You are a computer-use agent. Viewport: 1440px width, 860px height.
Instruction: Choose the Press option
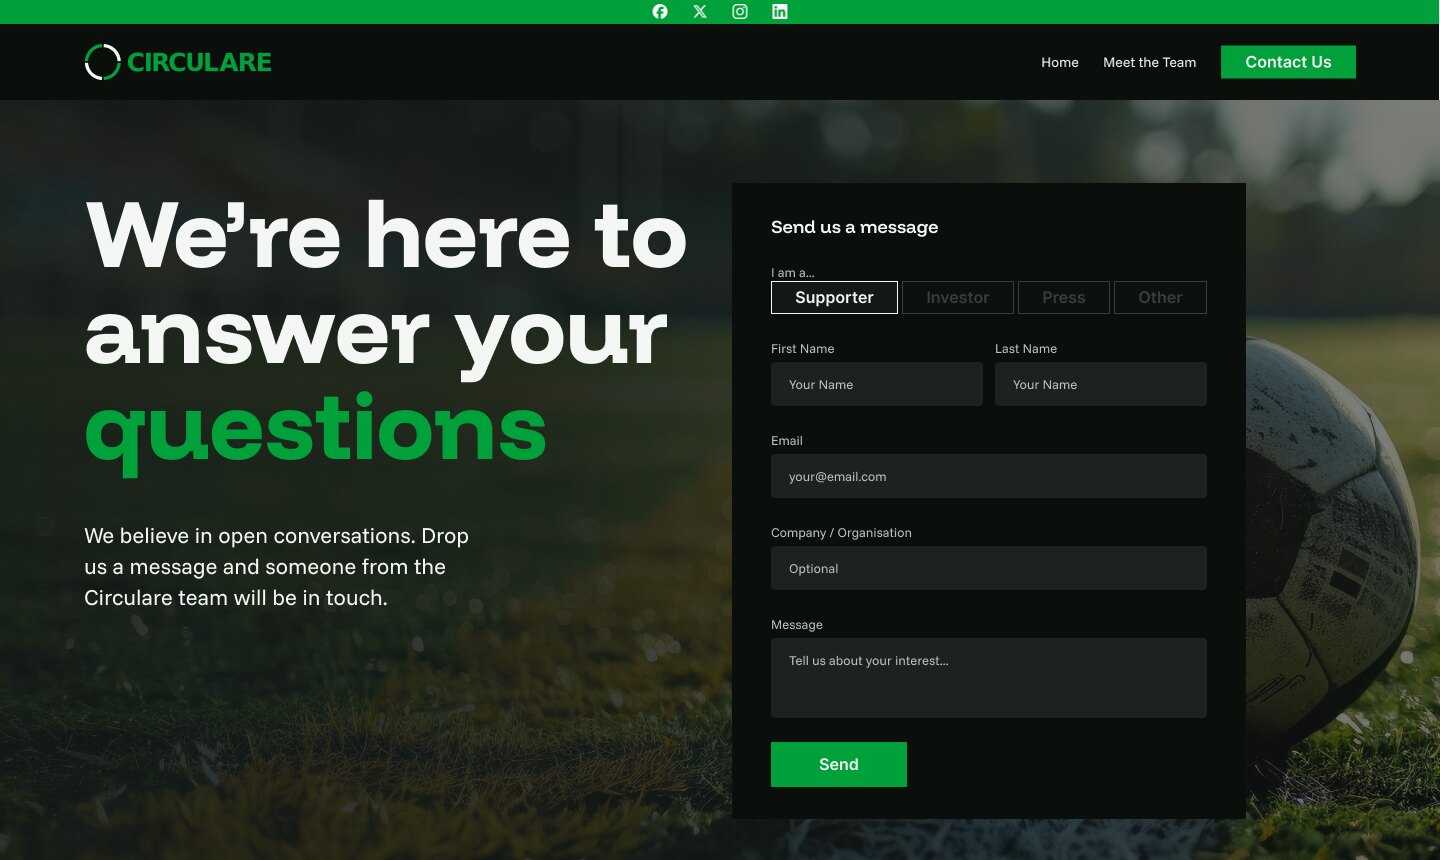pos(1064,297)
